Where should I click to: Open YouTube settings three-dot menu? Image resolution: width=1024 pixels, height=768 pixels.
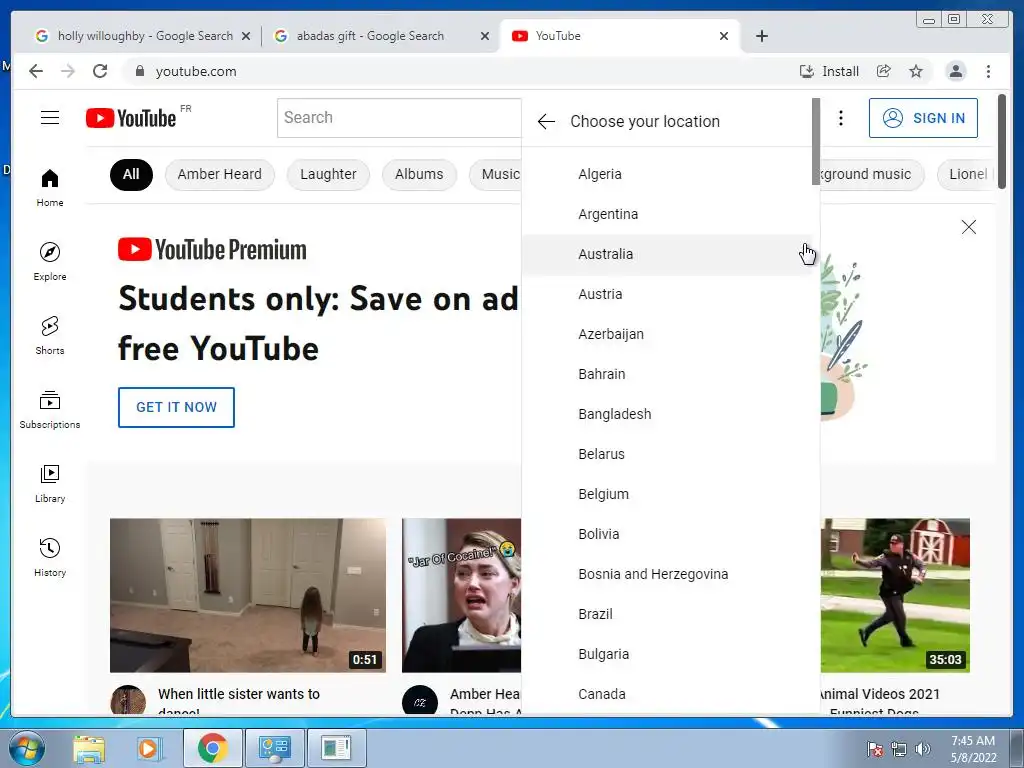click(840, 118)
